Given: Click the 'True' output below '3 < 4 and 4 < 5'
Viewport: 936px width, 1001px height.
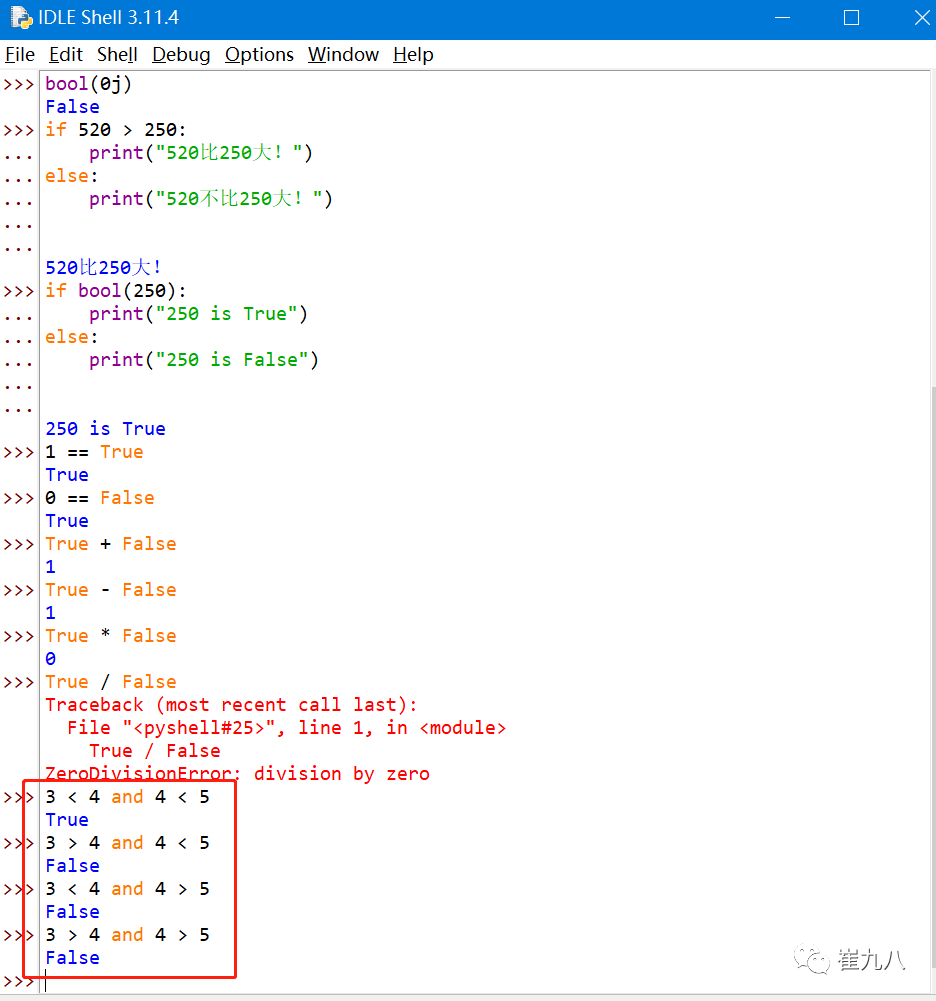Looking at the screenshot, I should [x=67, y=819].
